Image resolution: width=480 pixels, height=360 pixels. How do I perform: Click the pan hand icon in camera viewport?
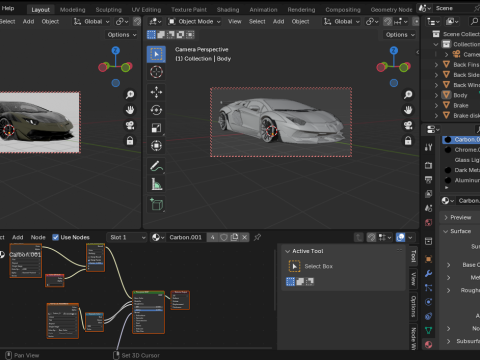pyautogui.click(x=408, y=110)
